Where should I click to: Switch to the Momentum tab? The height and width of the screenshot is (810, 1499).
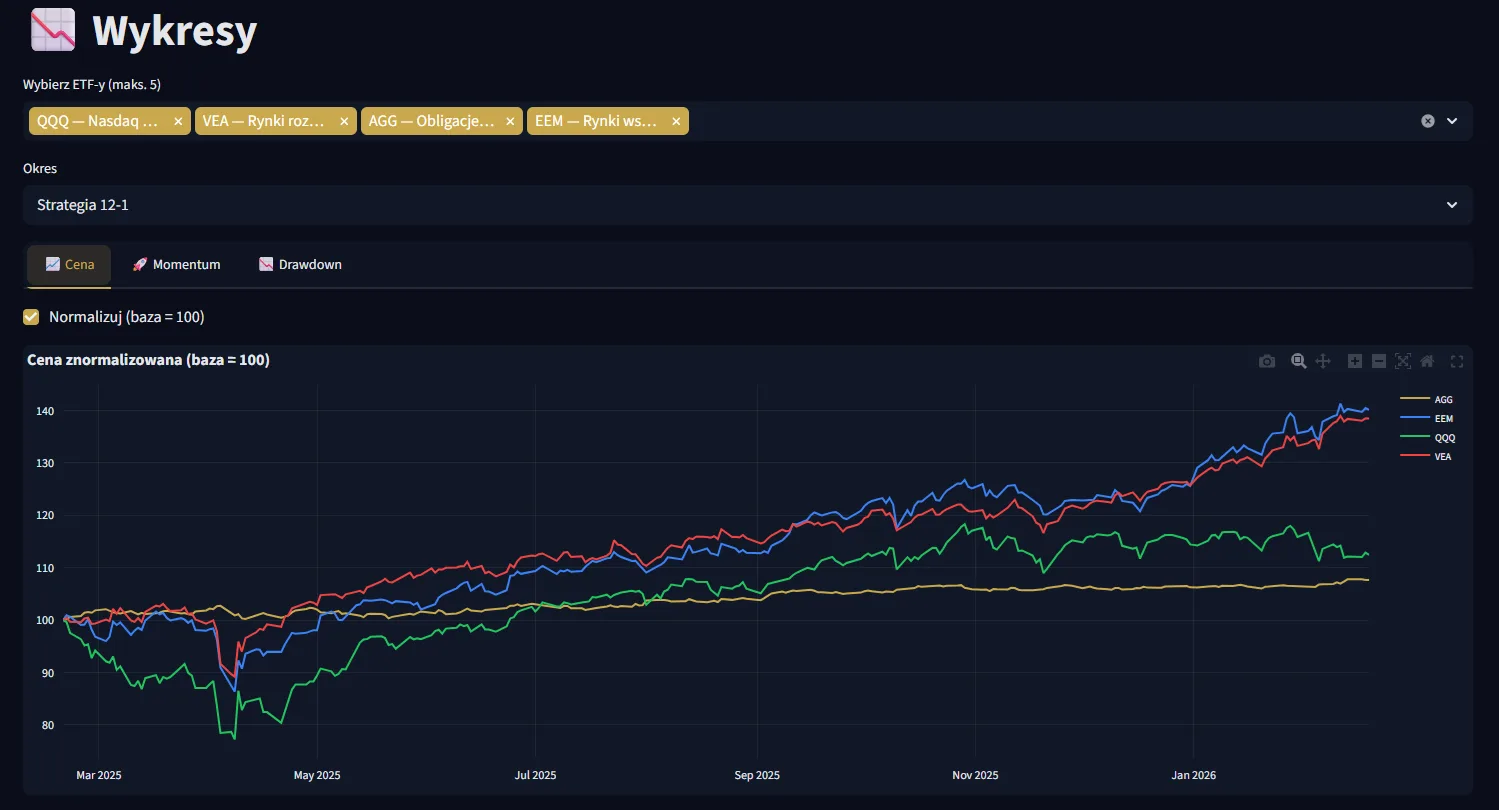coord(176,265)
